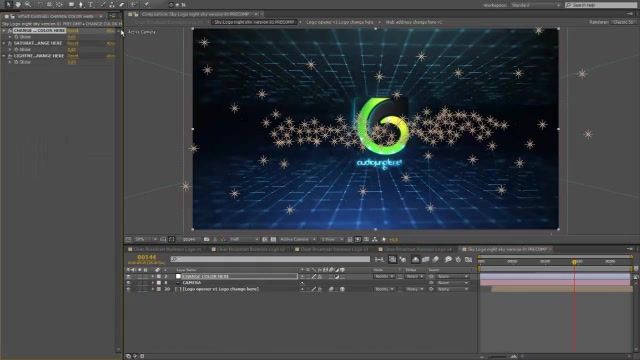Open the Half resolution dropdown
Viewport: 640px width, 360px height.
(x=244, y=239)
